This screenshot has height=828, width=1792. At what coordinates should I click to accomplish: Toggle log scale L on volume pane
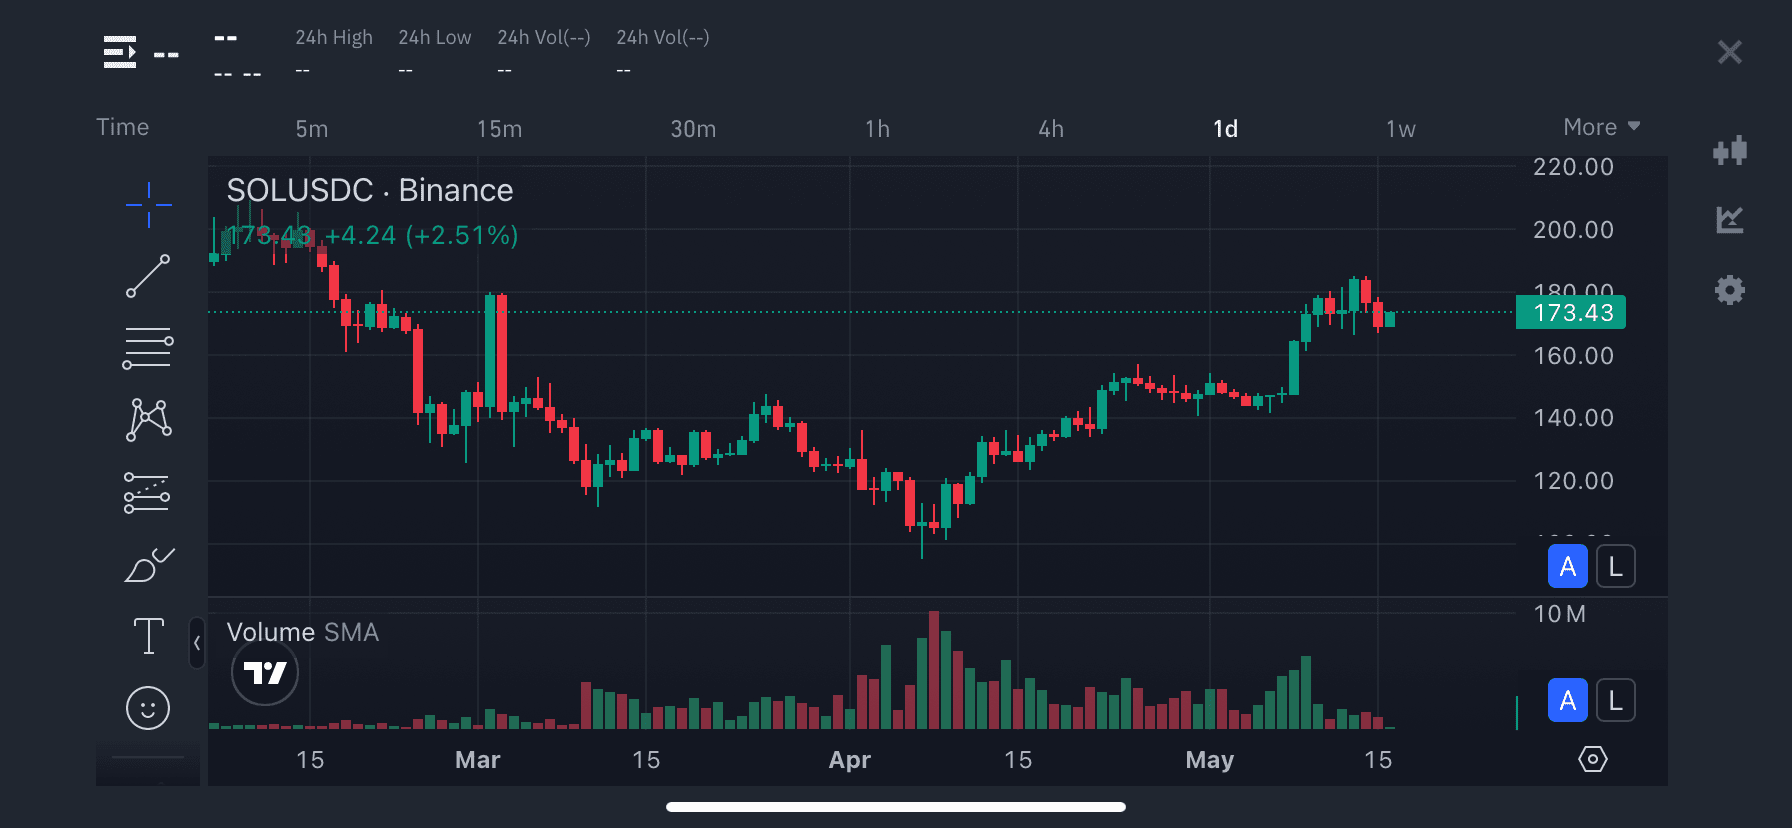pos(1616,700)
